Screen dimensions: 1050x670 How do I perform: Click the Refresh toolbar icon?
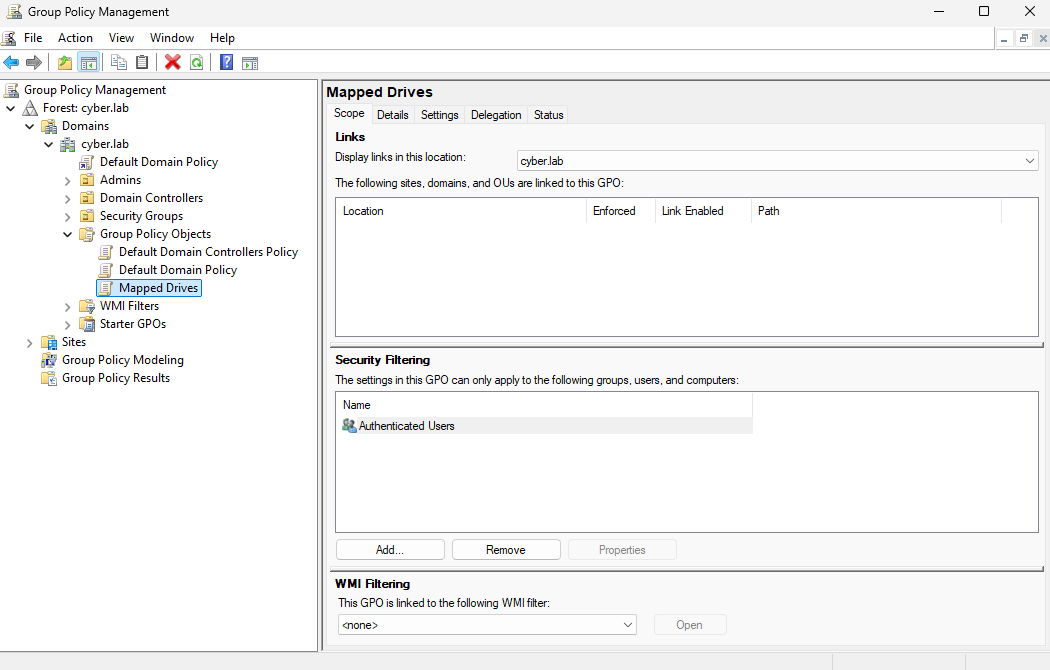coord(197,62)
